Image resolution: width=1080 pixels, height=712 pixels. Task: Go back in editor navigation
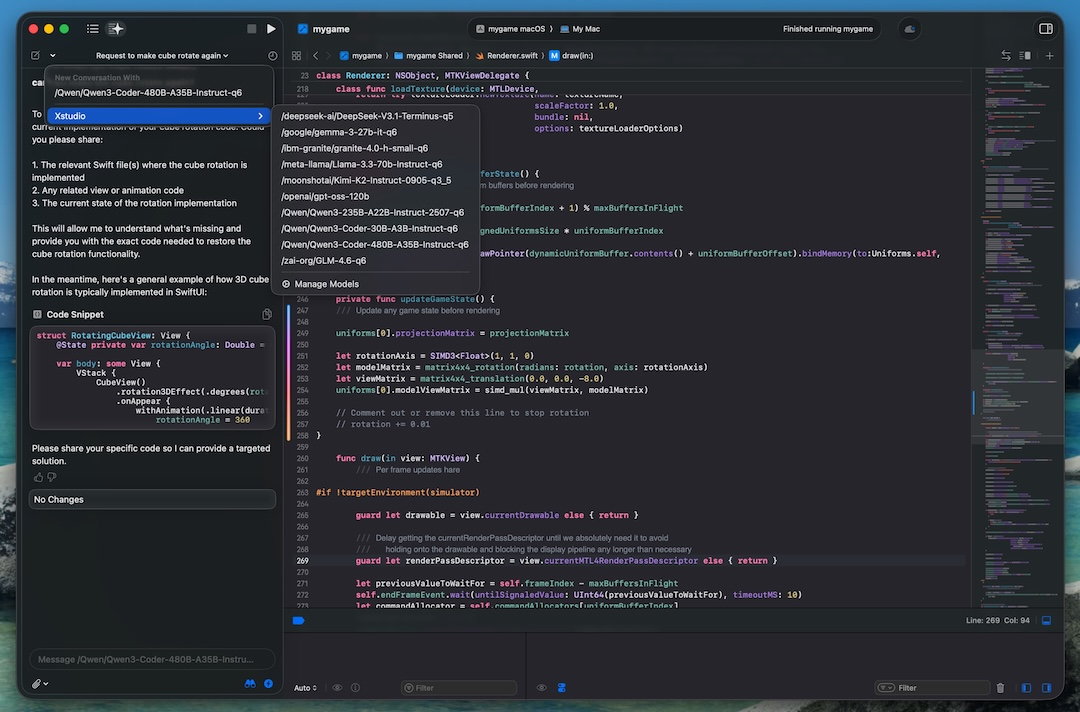click(315, 56)
